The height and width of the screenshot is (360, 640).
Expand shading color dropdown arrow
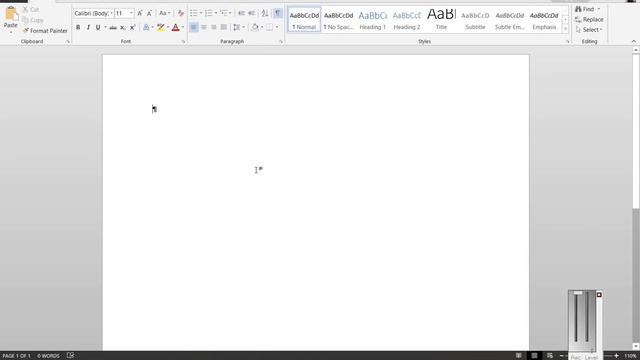[262, 27]
